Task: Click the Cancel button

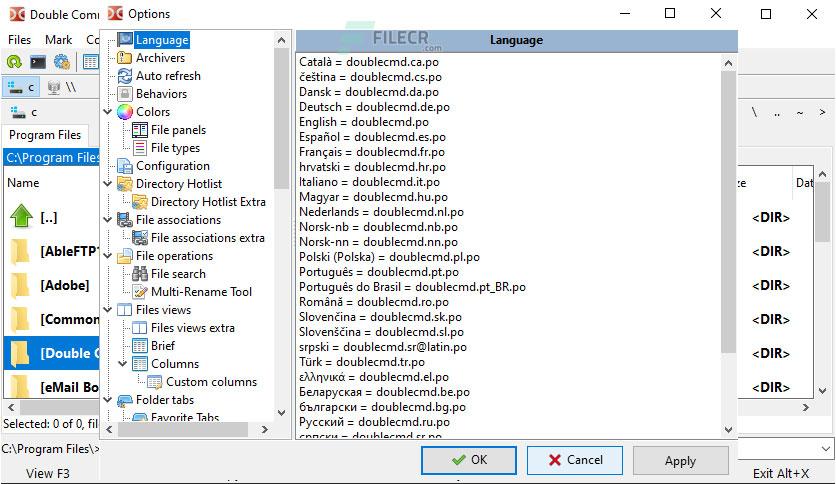Action: (574, 460)
